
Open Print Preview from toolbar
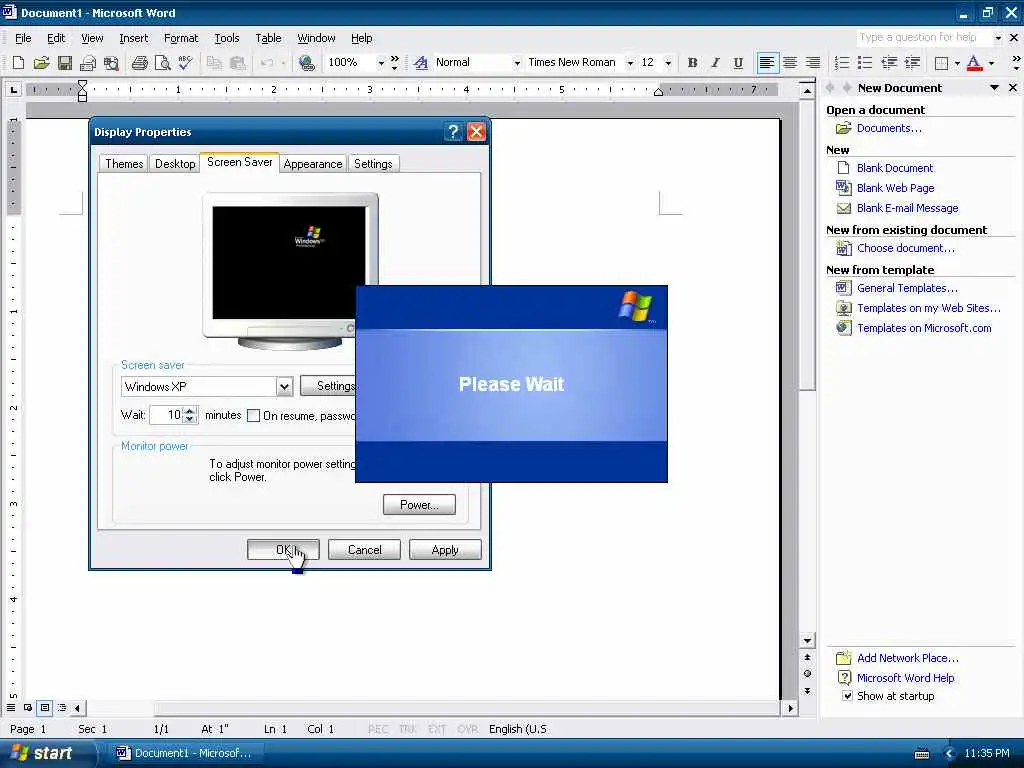162,63
